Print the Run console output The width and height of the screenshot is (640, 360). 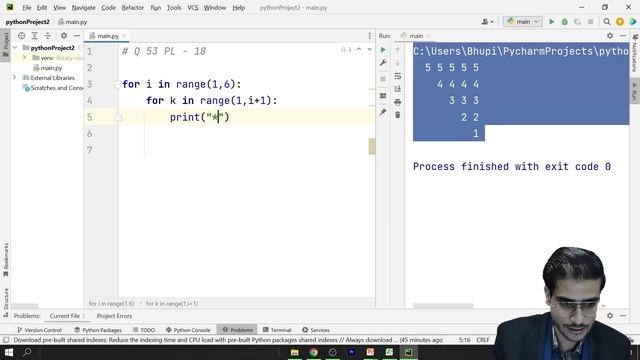coord(398,102)
